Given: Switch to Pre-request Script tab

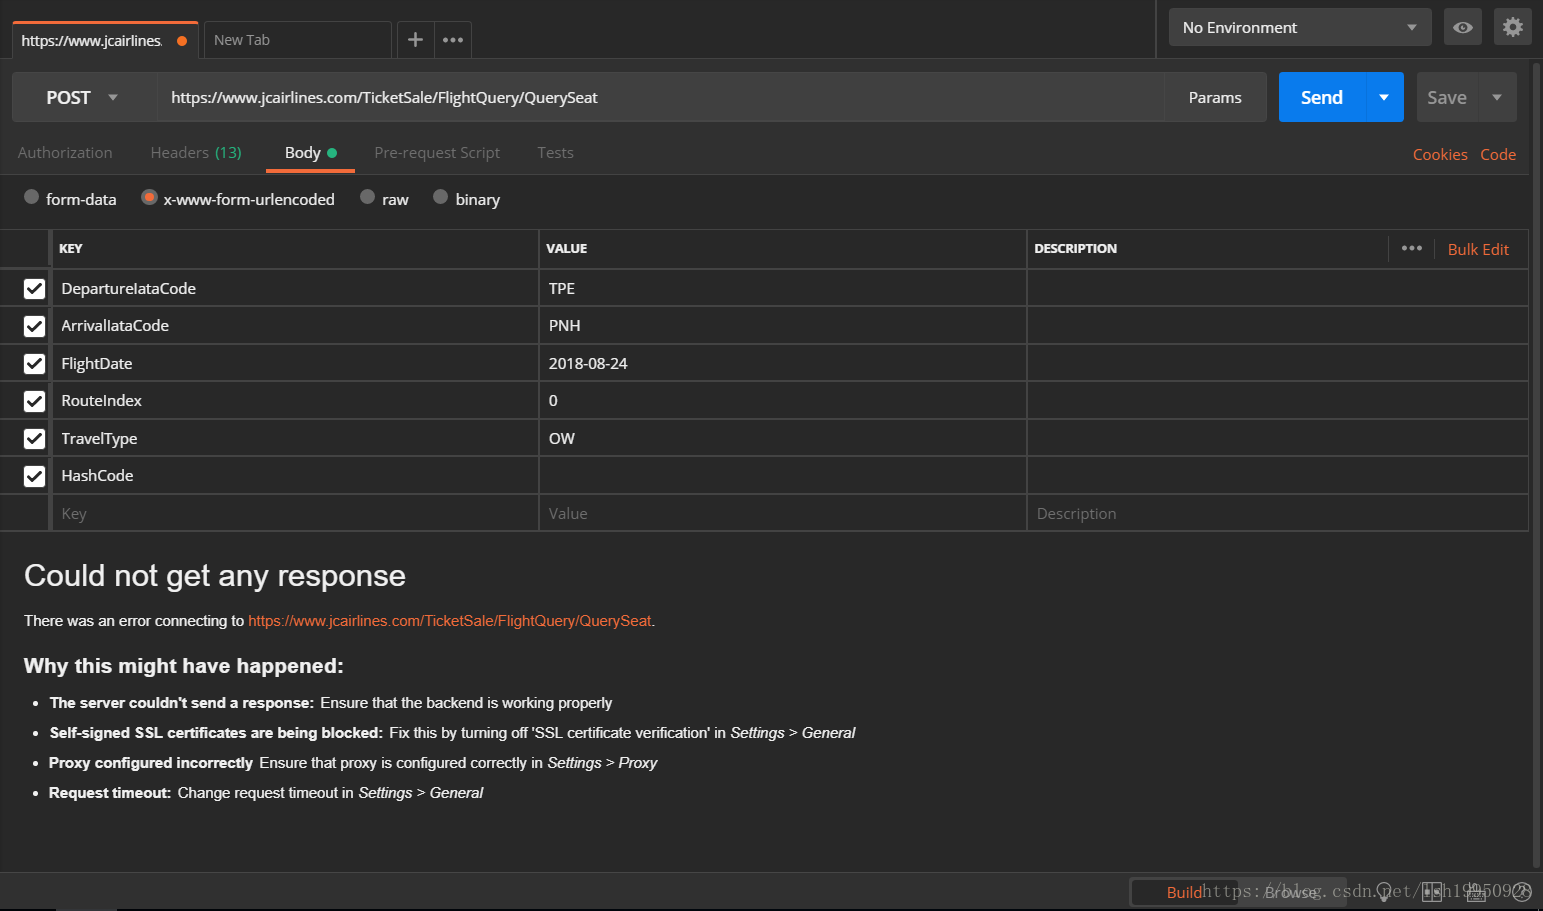Looking at the screenshot, I should (437, 153).
